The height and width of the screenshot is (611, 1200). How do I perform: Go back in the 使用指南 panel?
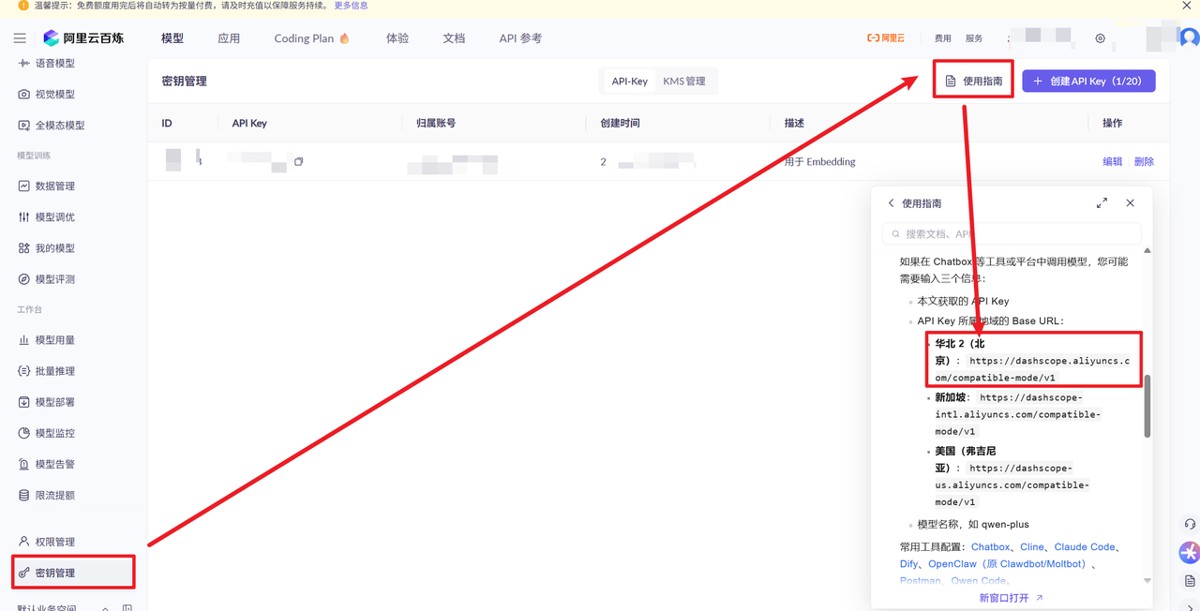tap(891, 203)
